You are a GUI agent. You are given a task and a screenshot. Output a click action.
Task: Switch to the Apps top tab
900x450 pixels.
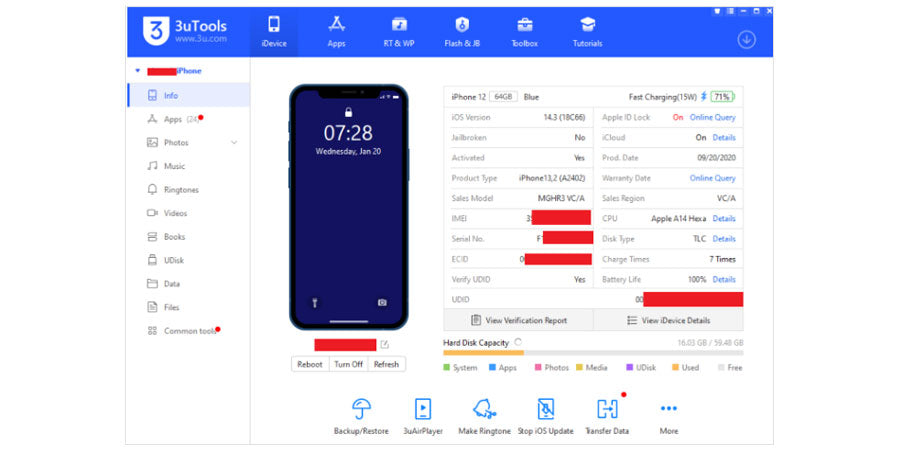pyautogui.click(x=336, y=32)
